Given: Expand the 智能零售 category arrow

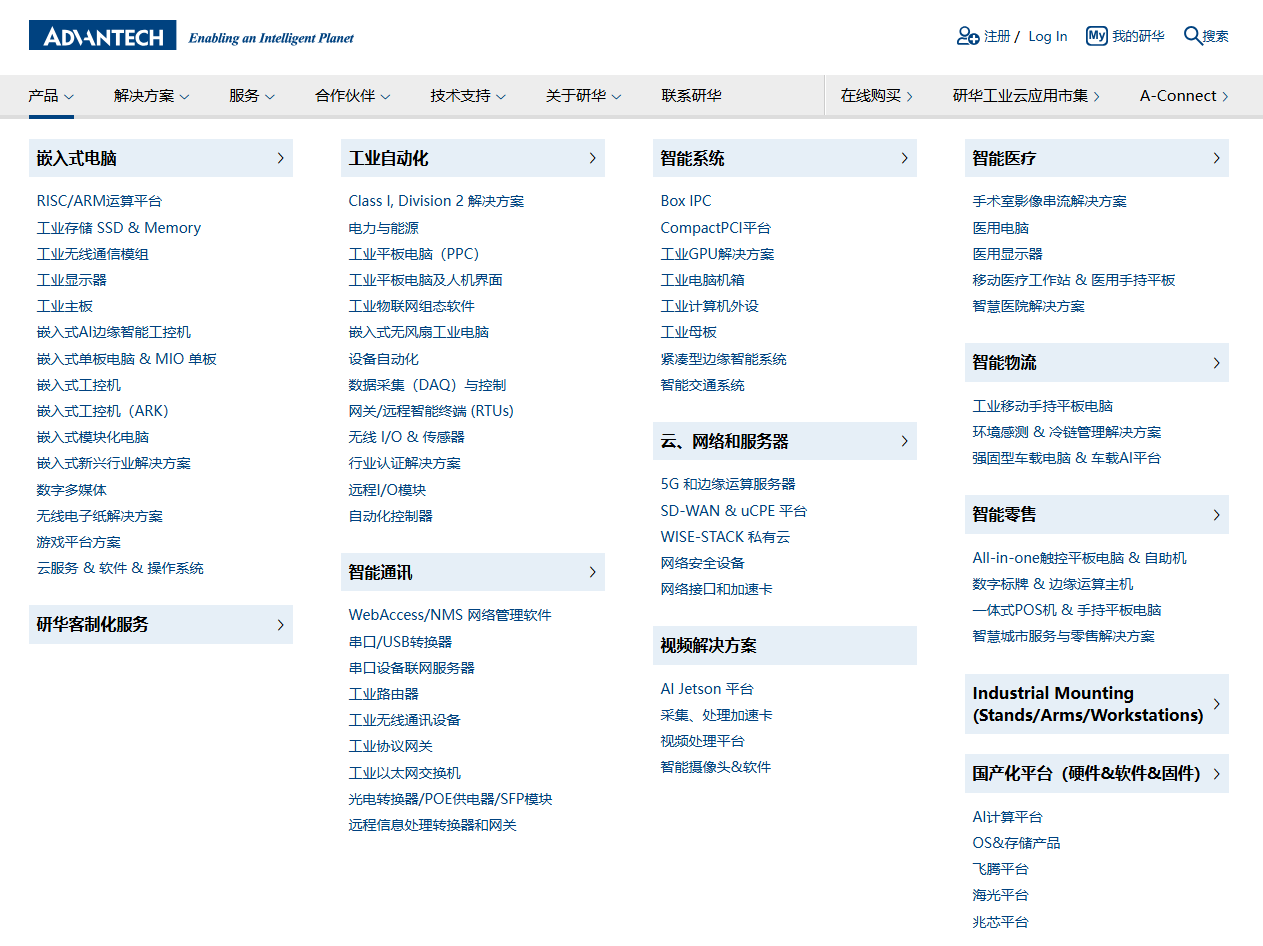Looking at the screenshot, I should click(1217, 515).
